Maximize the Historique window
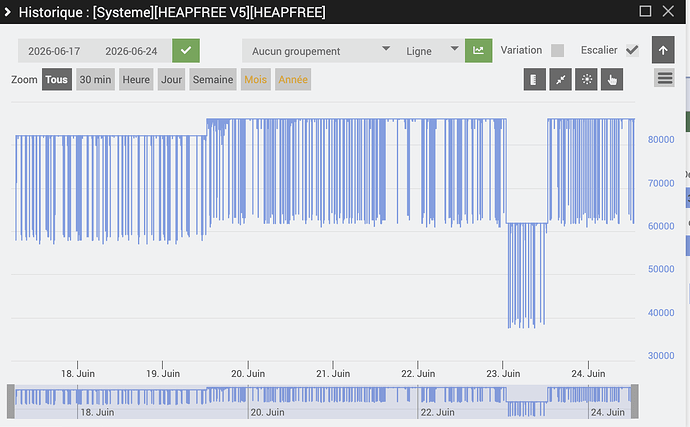 (x=645, y=11)
